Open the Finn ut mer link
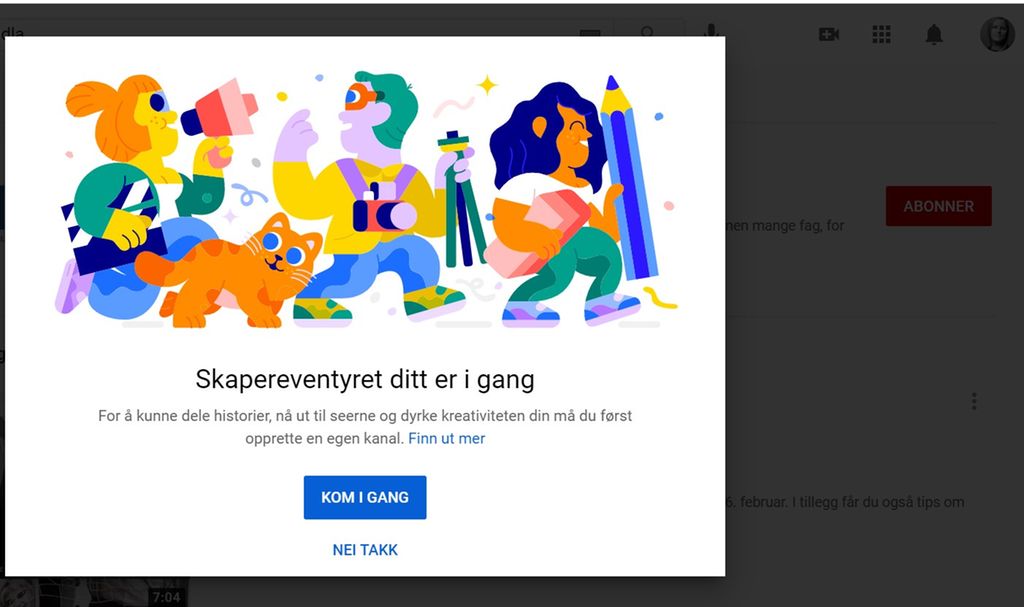 click(446, 438)
